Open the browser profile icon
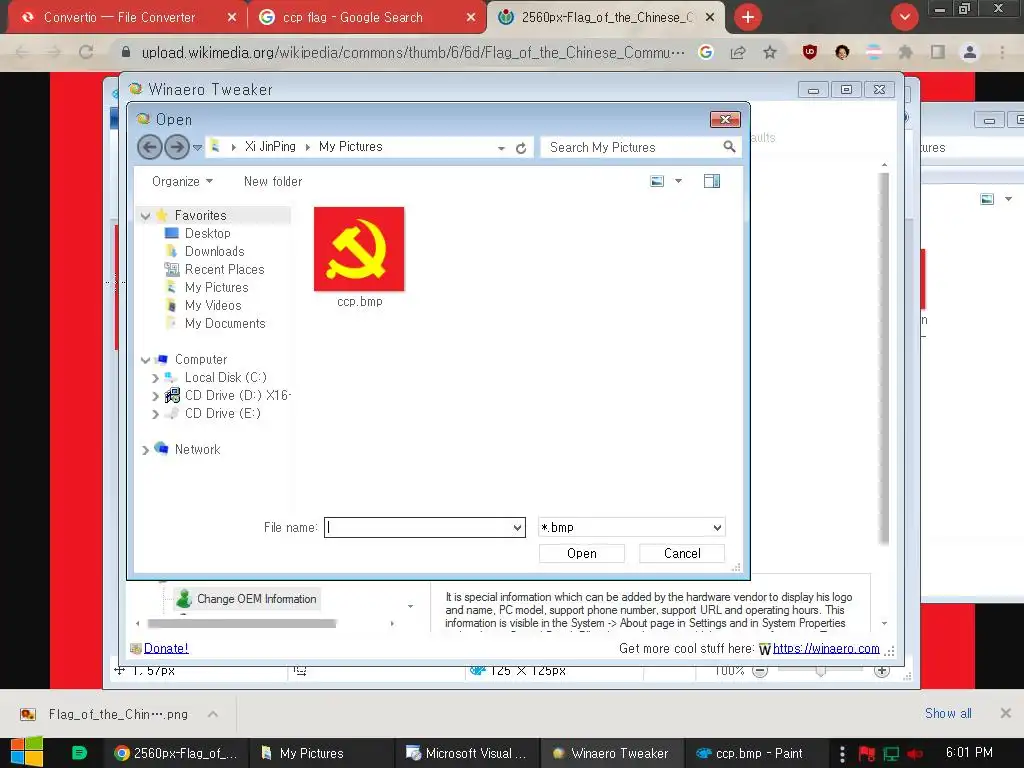 (x=970, y=52)
